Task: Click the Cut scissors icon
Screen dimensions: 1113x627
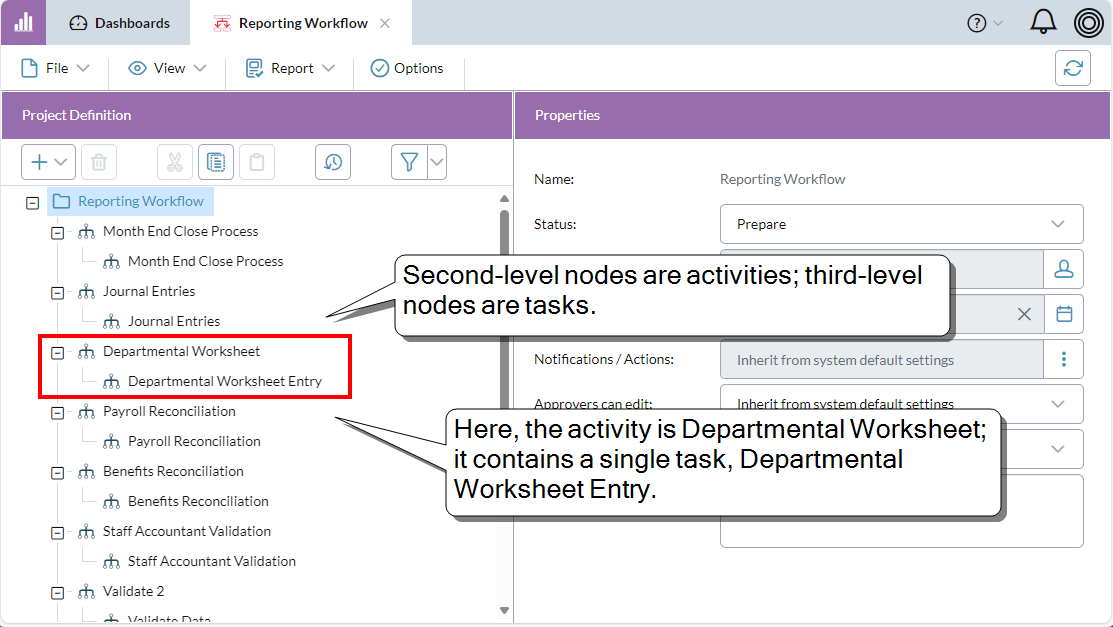Action: click(175, 163)
